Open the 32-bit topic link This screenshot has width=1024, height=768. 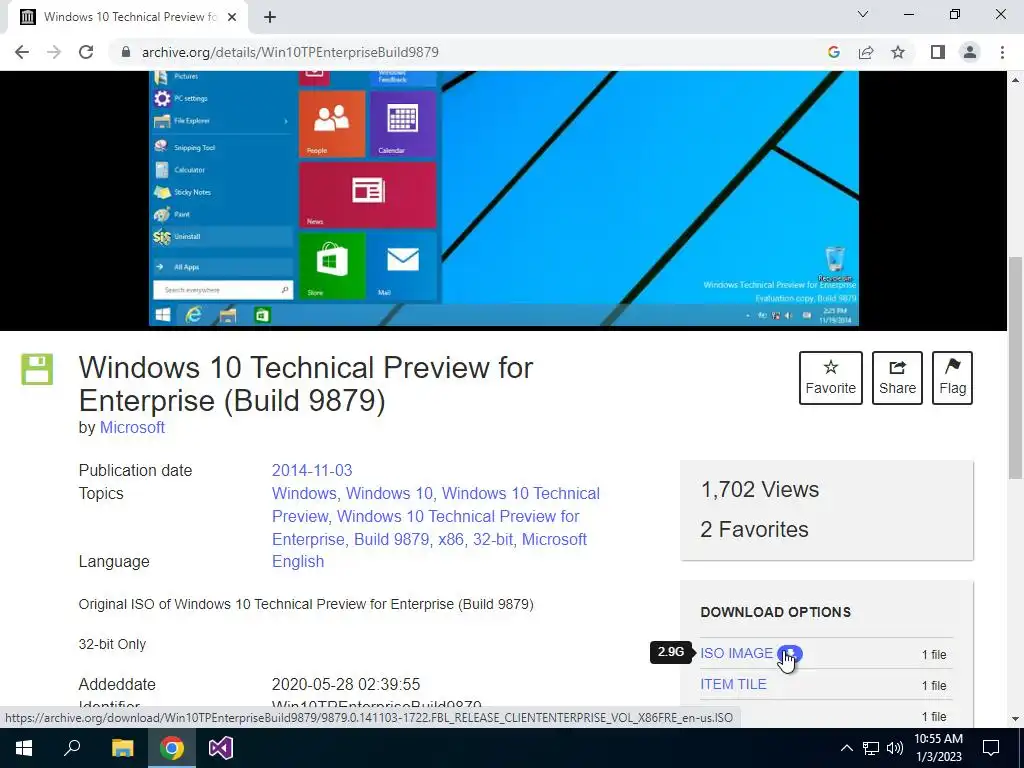coord(492,539)
